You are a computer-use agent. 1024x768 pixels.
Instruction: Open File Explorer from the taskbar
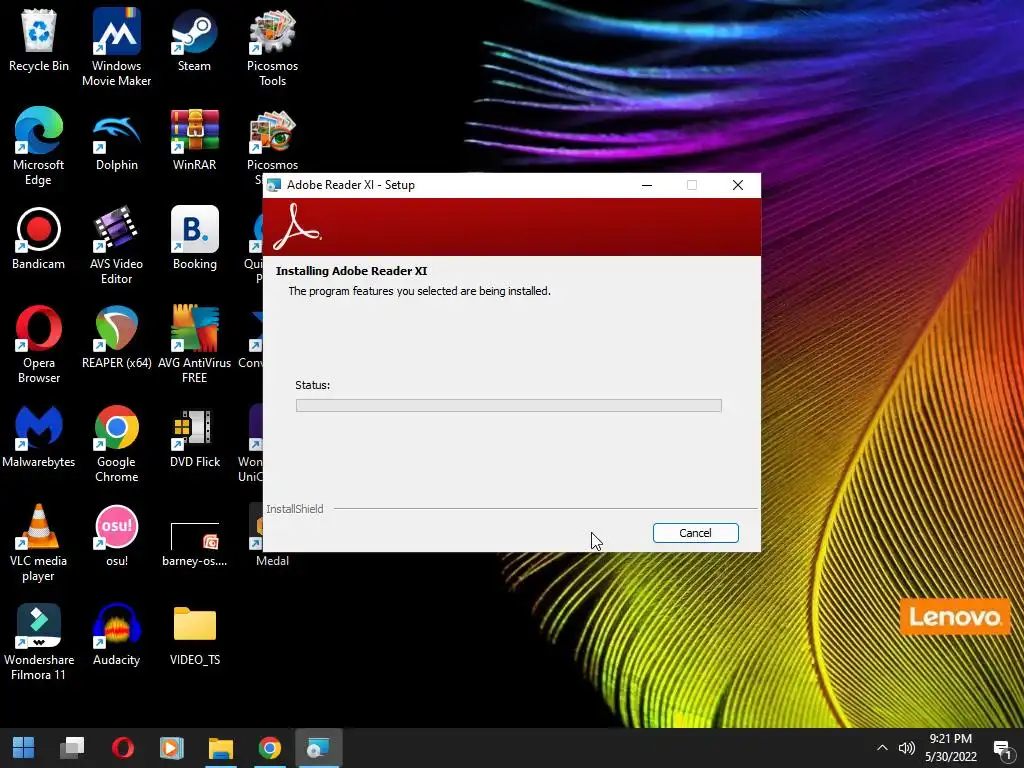point(221,748)
